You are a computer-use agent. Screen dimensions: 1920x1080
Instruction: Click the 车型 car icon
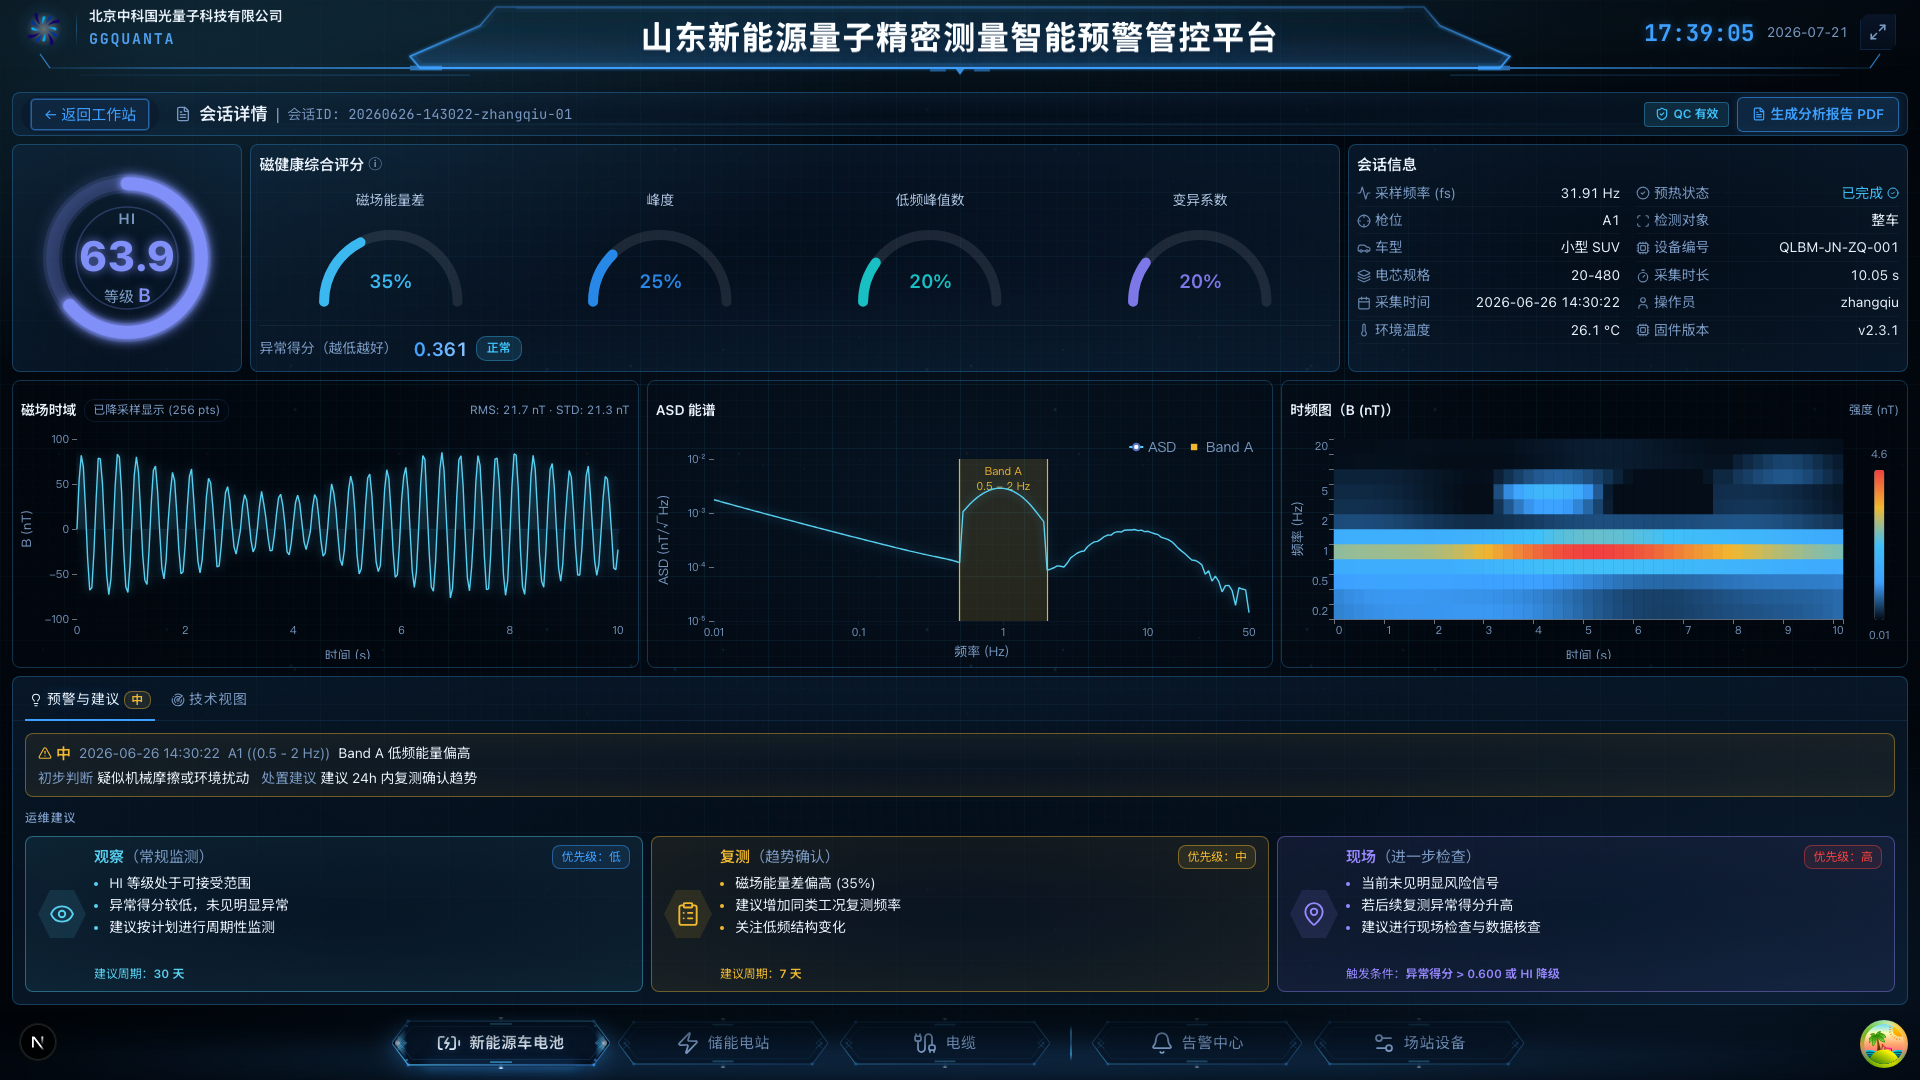pos(1364,248)
